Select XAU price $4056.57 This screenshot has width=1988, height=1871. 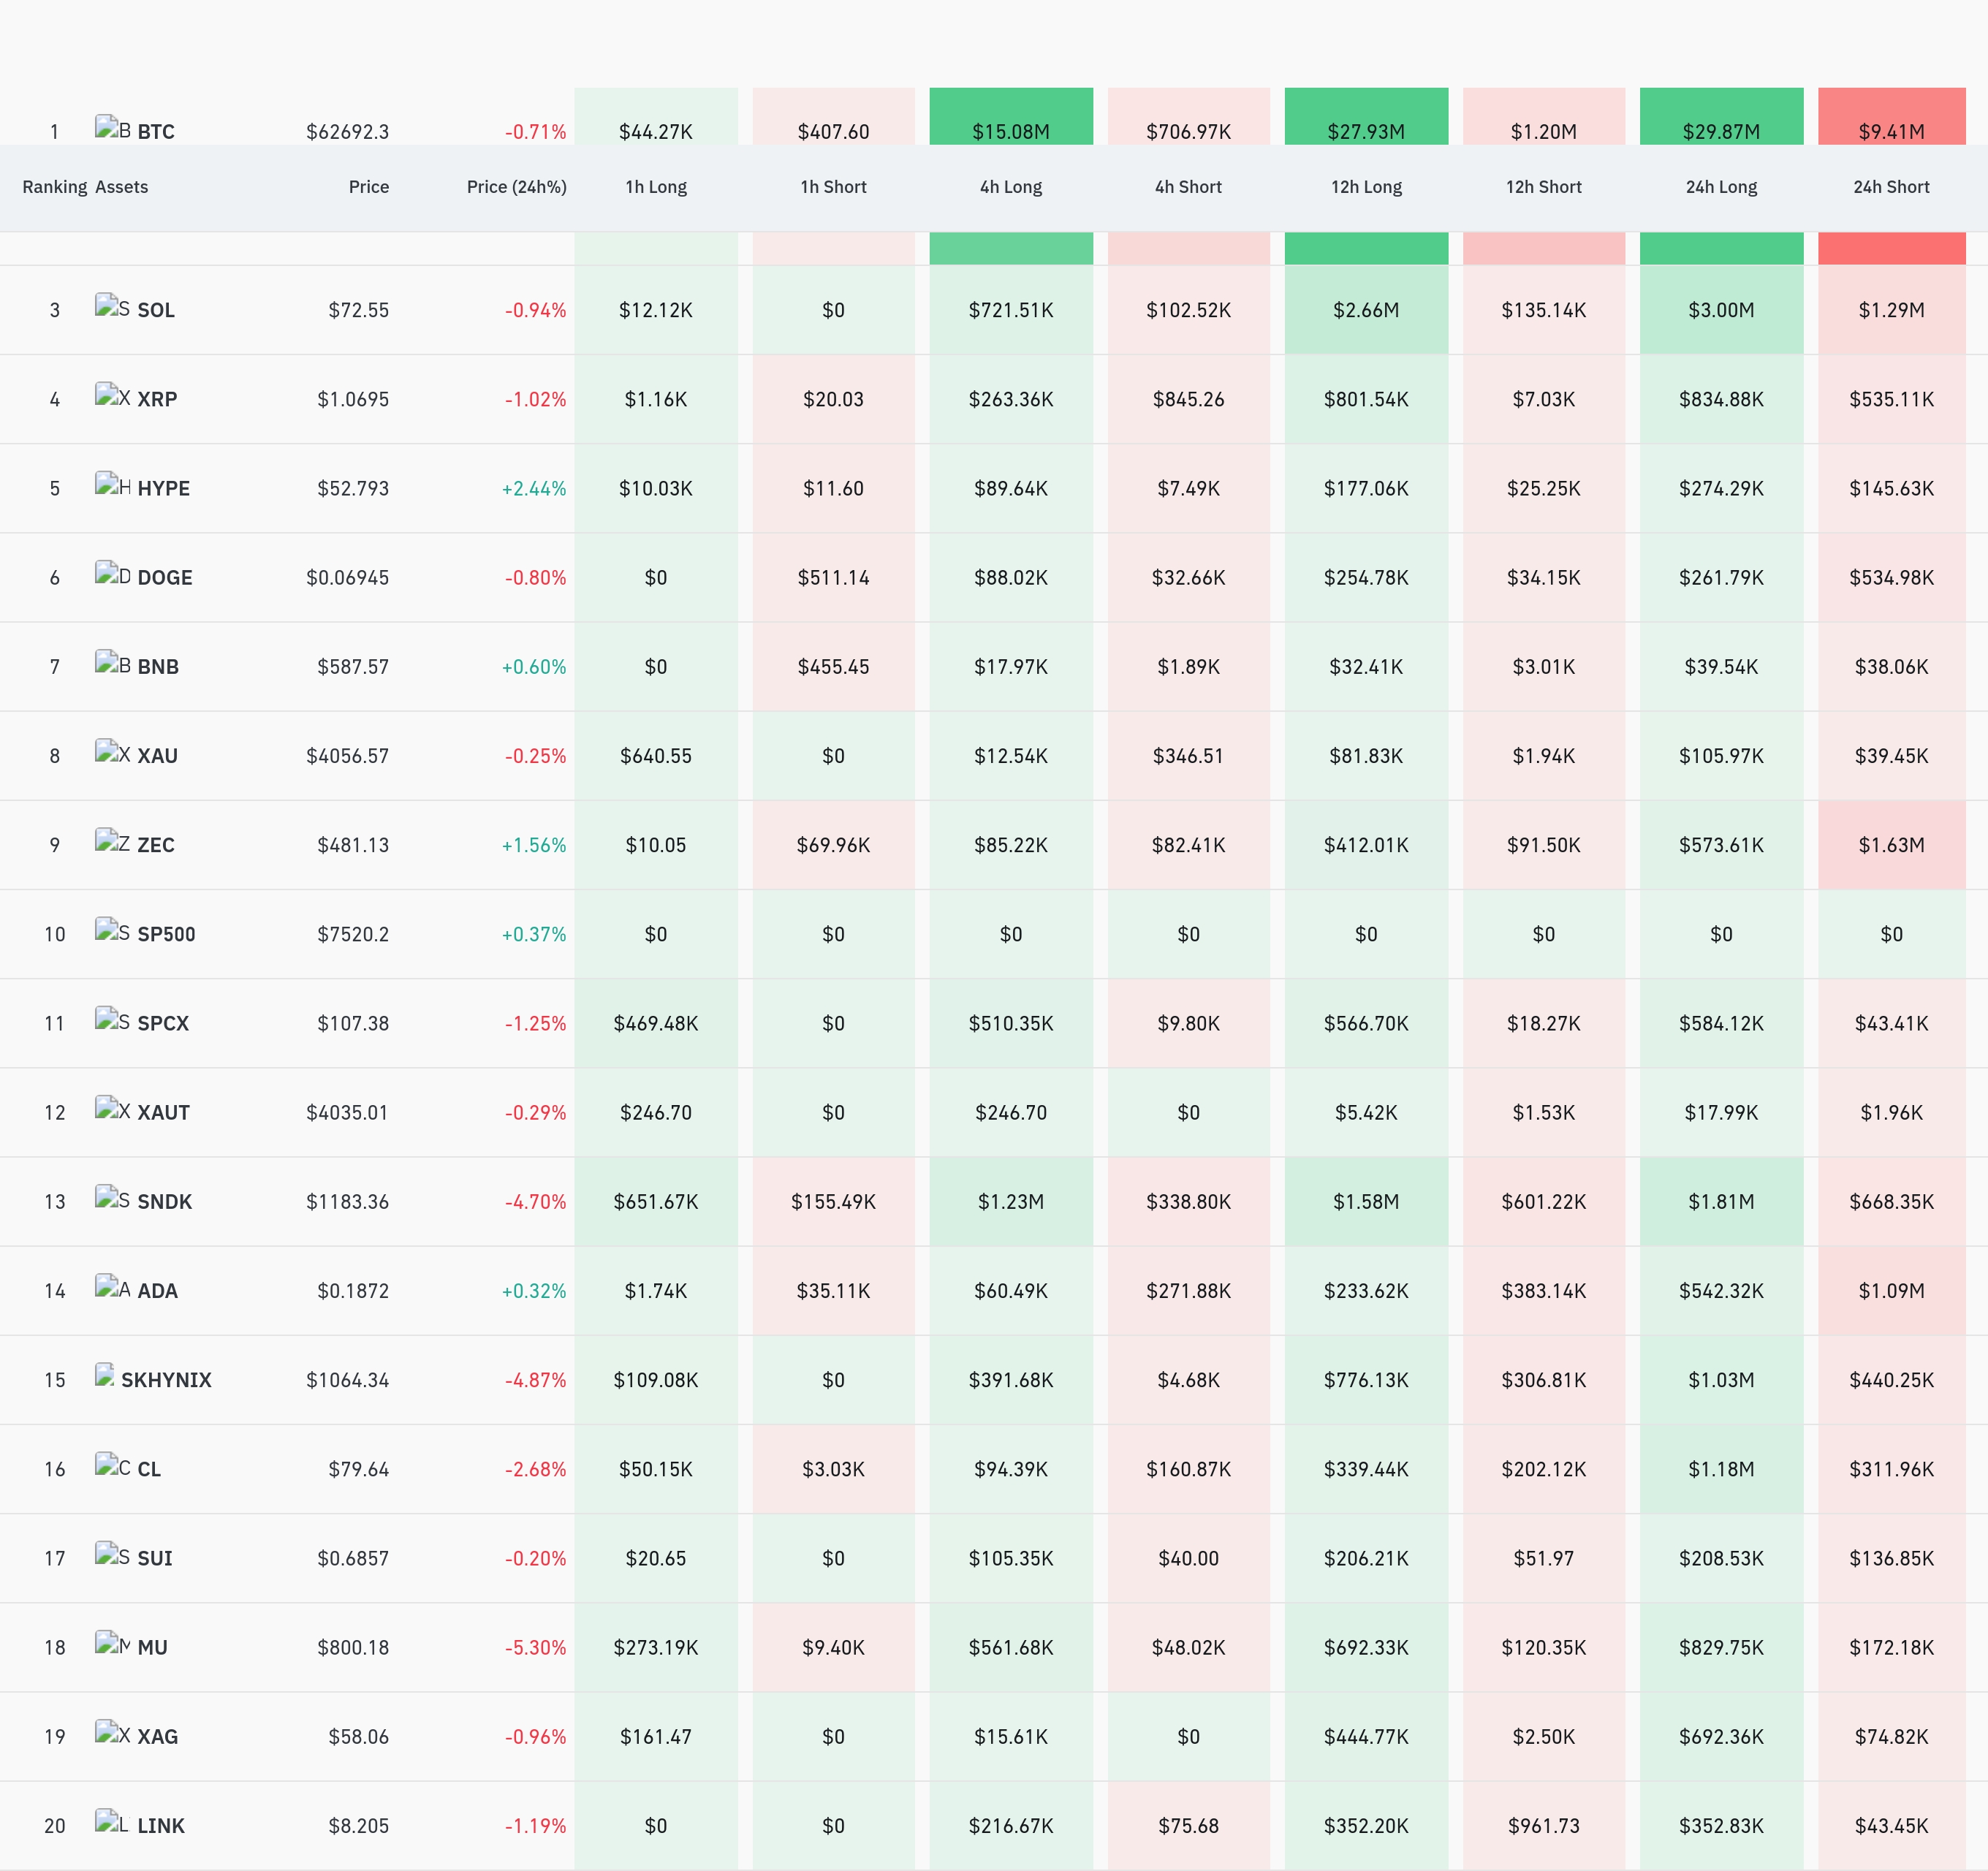tap(347, 756)
